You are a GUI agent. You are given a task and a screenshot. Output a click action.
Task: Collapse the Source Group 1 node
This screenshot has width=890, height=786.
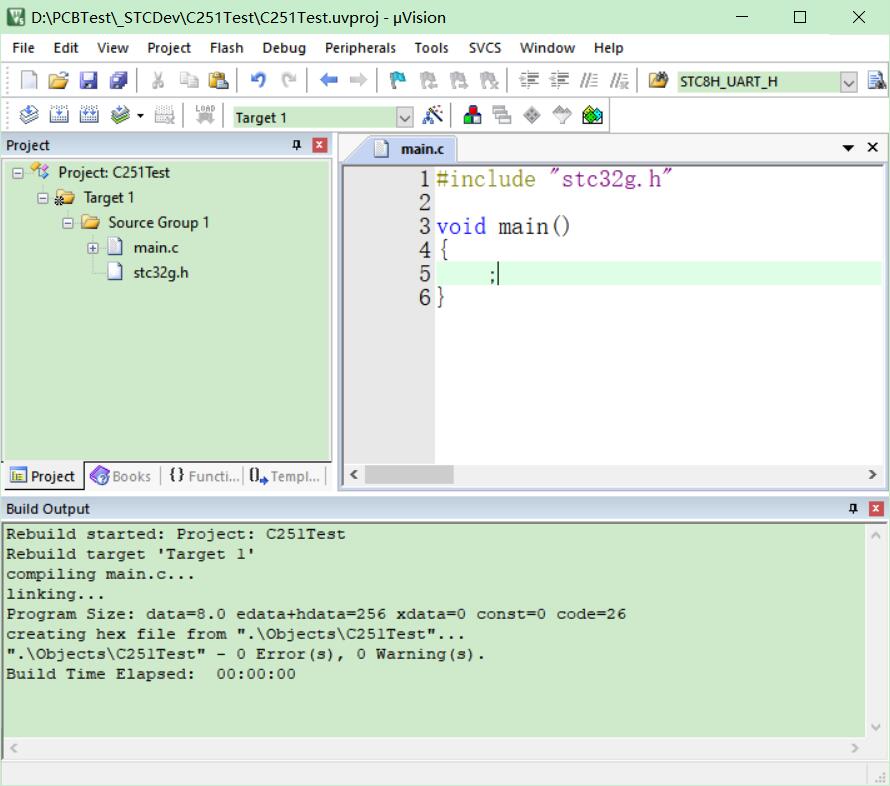point(68,223)
